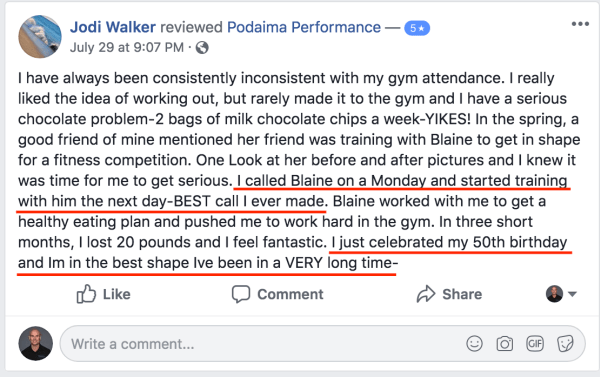Click the small profile avatar beside Share
This screenshot has height=377, width=600.
[x=554, y=294]
